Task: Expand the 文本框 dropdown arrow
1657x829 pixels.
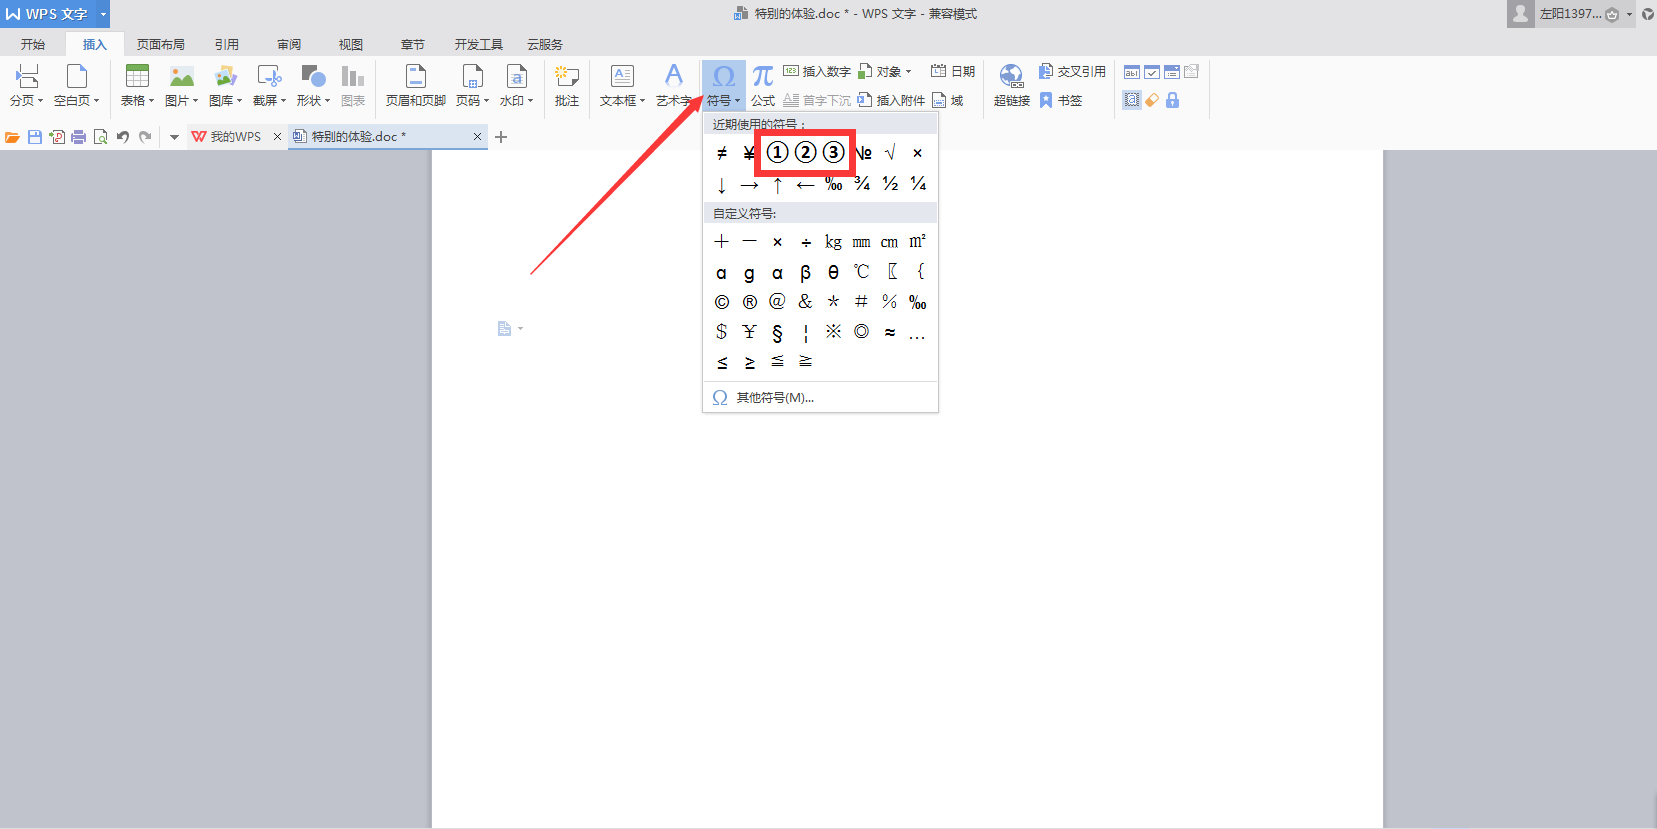Action: pos(642,101)
